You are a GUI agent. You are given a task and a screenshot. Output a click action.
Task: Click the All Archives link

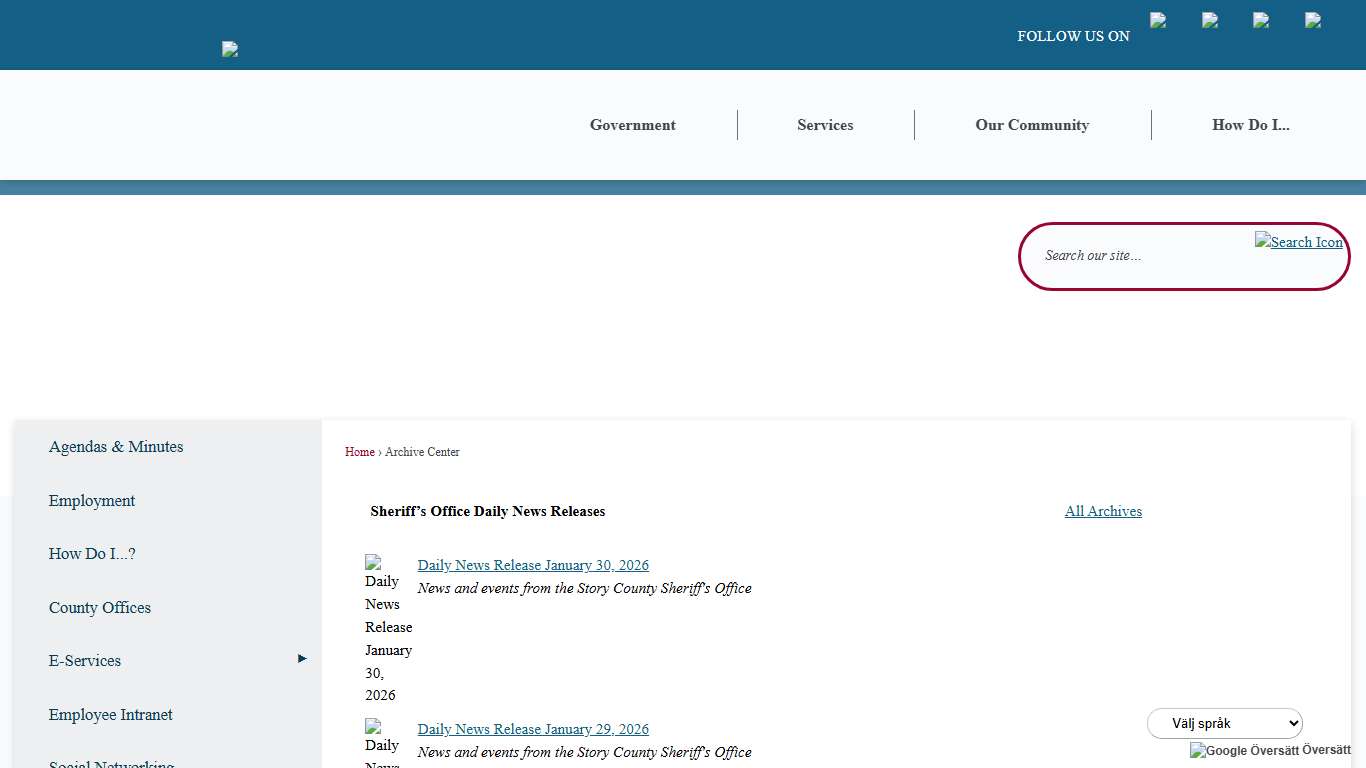pos(1103,511)
